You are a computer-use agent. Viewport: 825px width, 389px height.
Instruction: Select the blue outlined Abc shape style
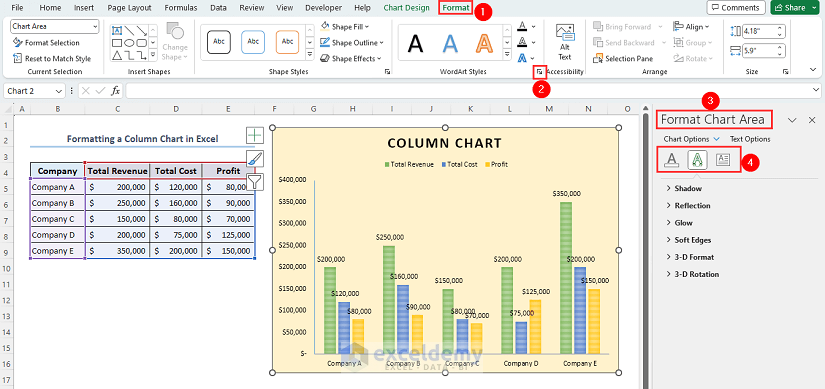[253, 42]
